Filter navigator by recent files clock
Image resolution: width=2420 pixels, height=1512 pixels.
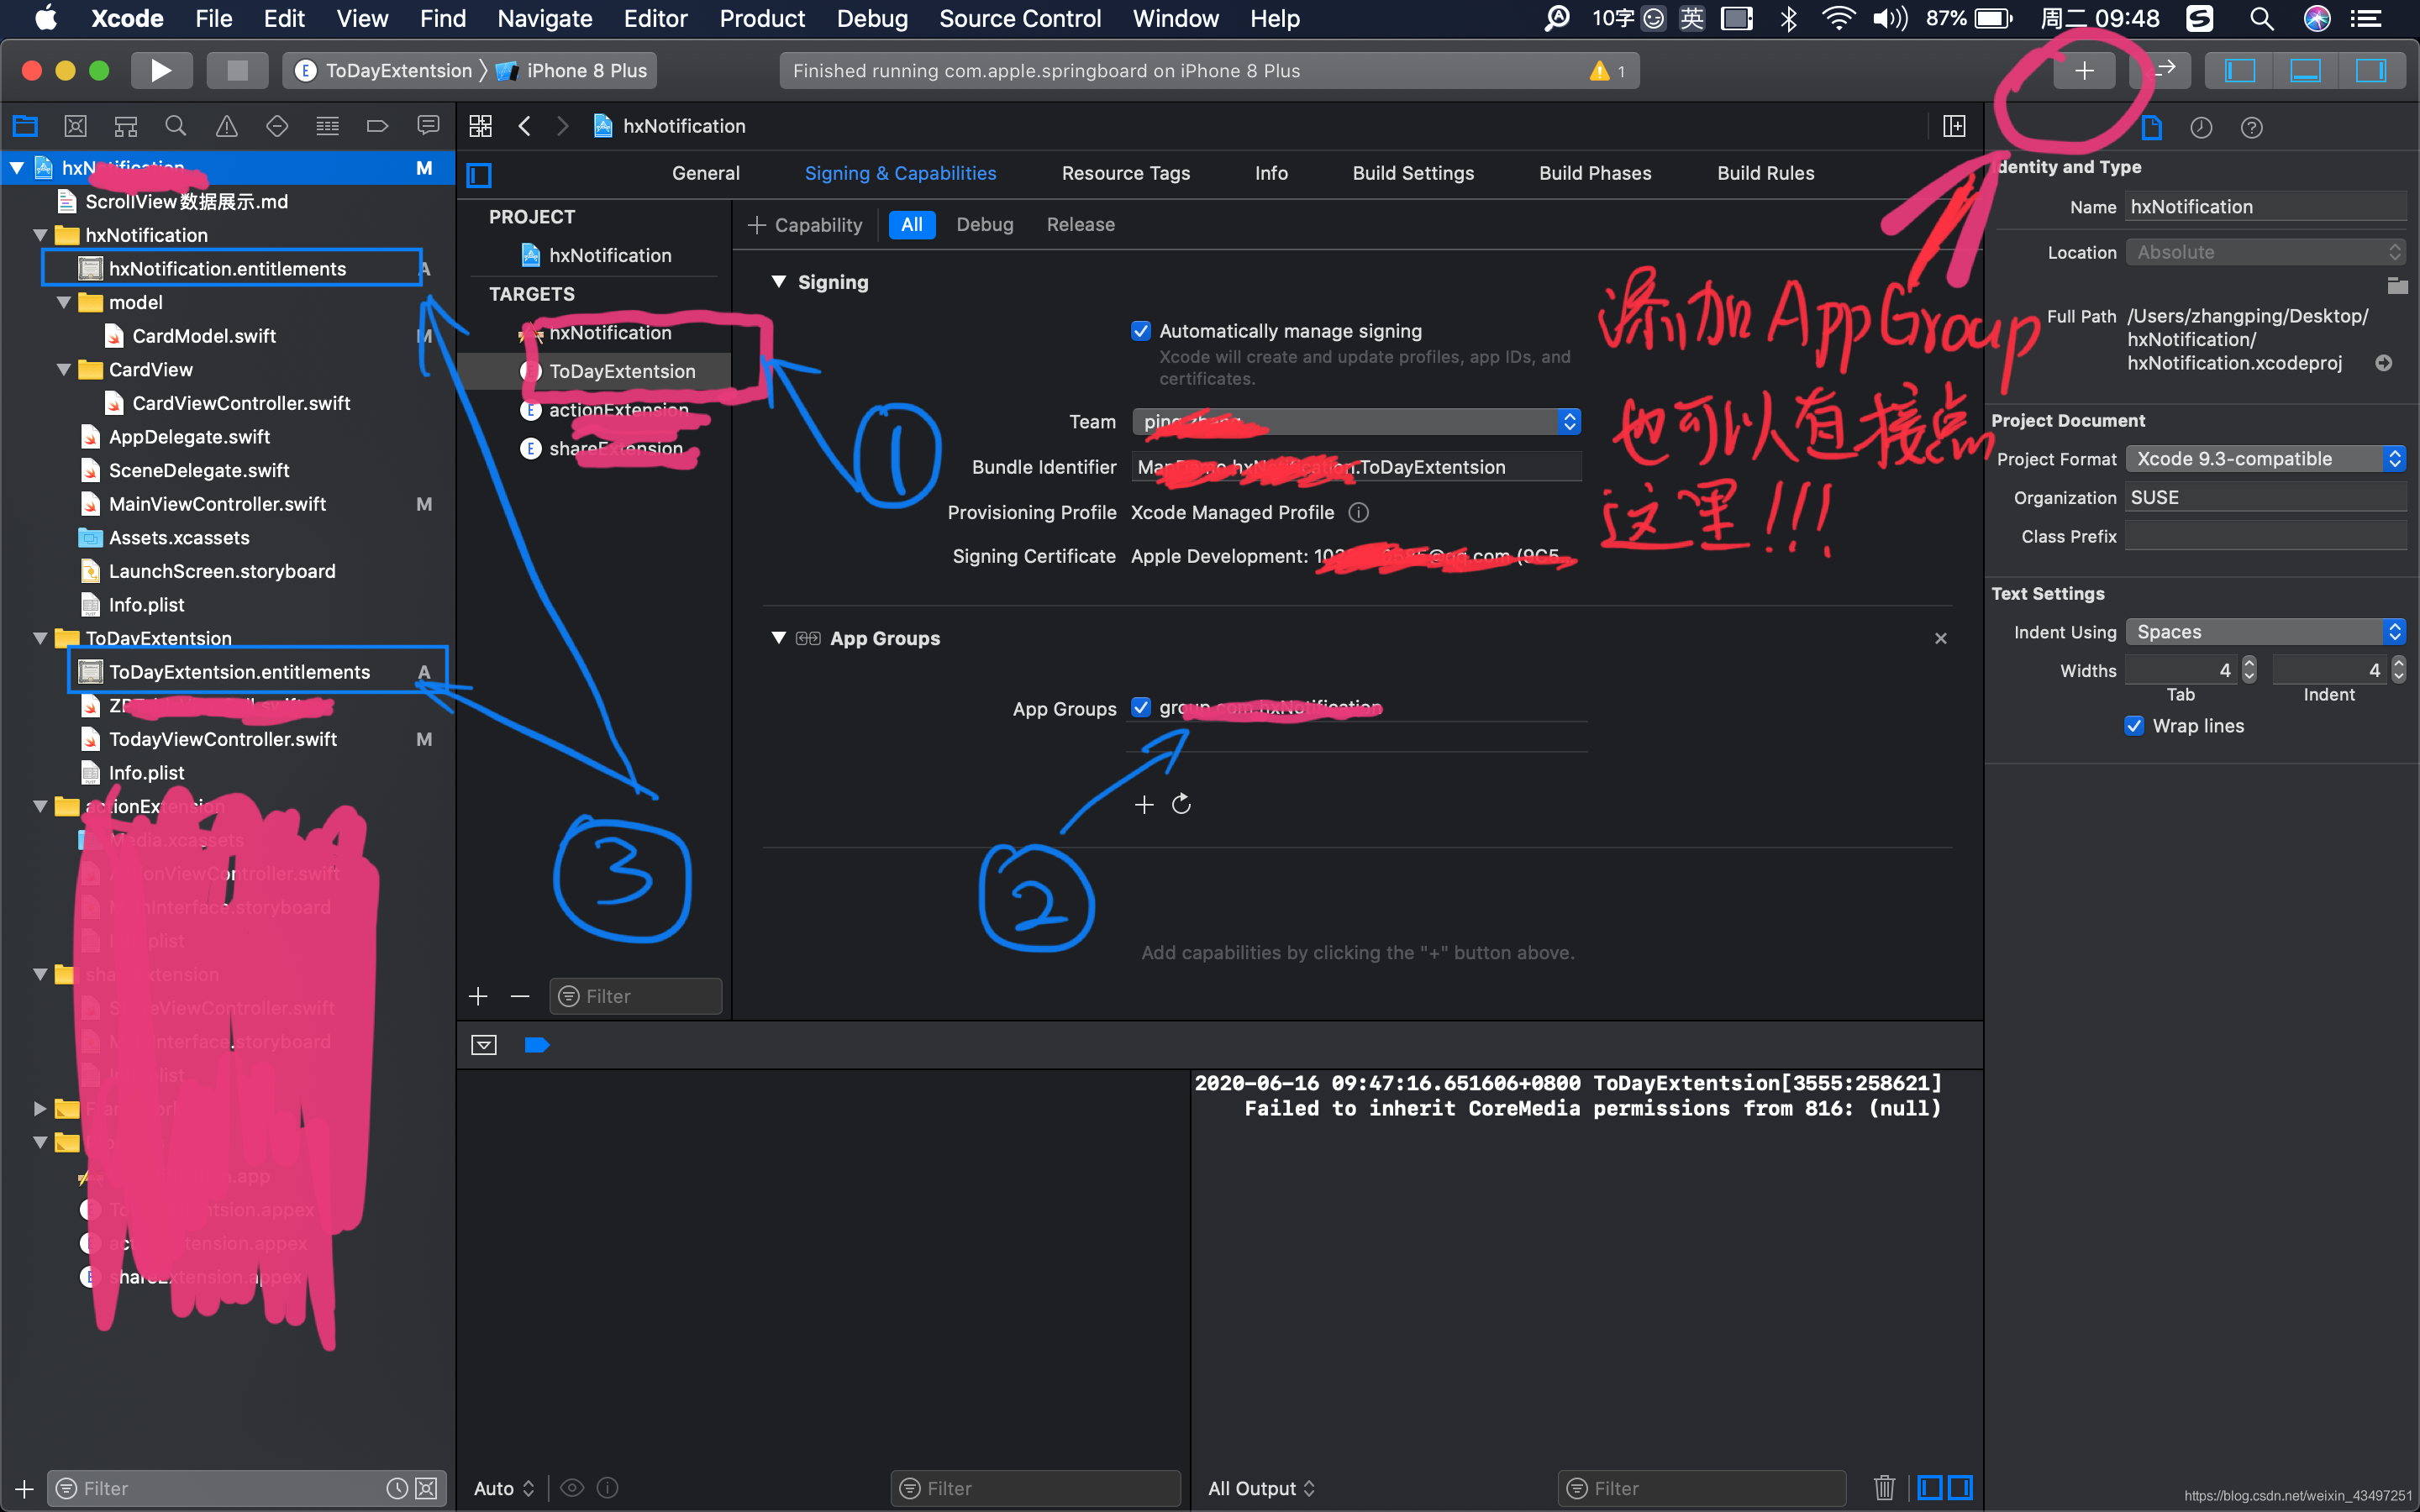point(397,1488)
